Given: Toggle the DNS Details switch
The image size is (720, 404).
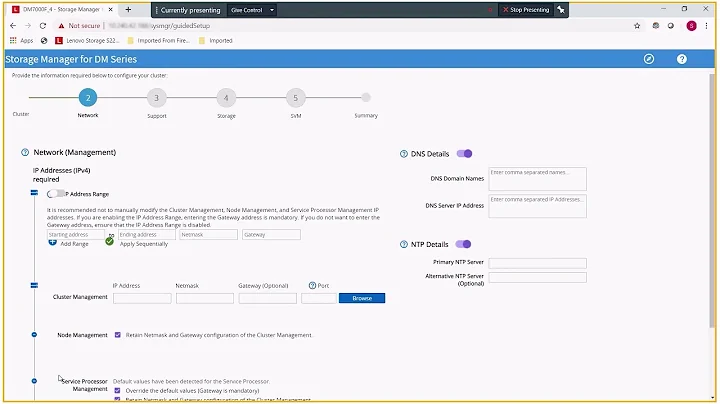Looking at the screenshot, I should point(464,154).
